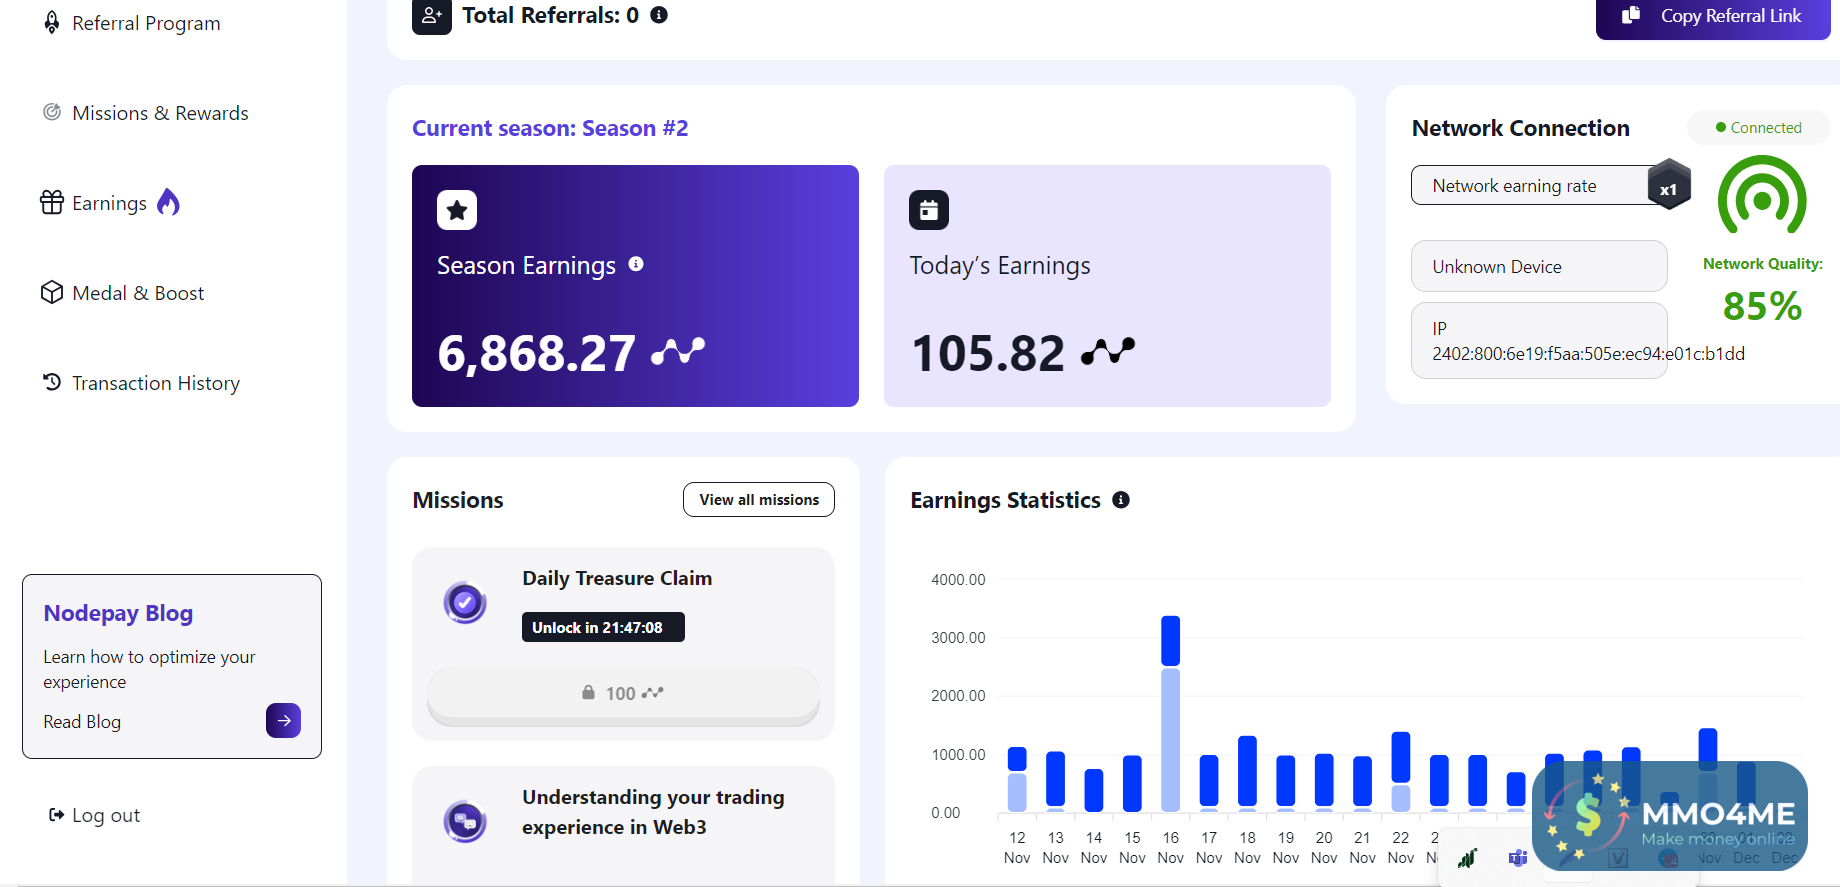Click the add-user icon beside Total Referrals

(x=432, y=15)
